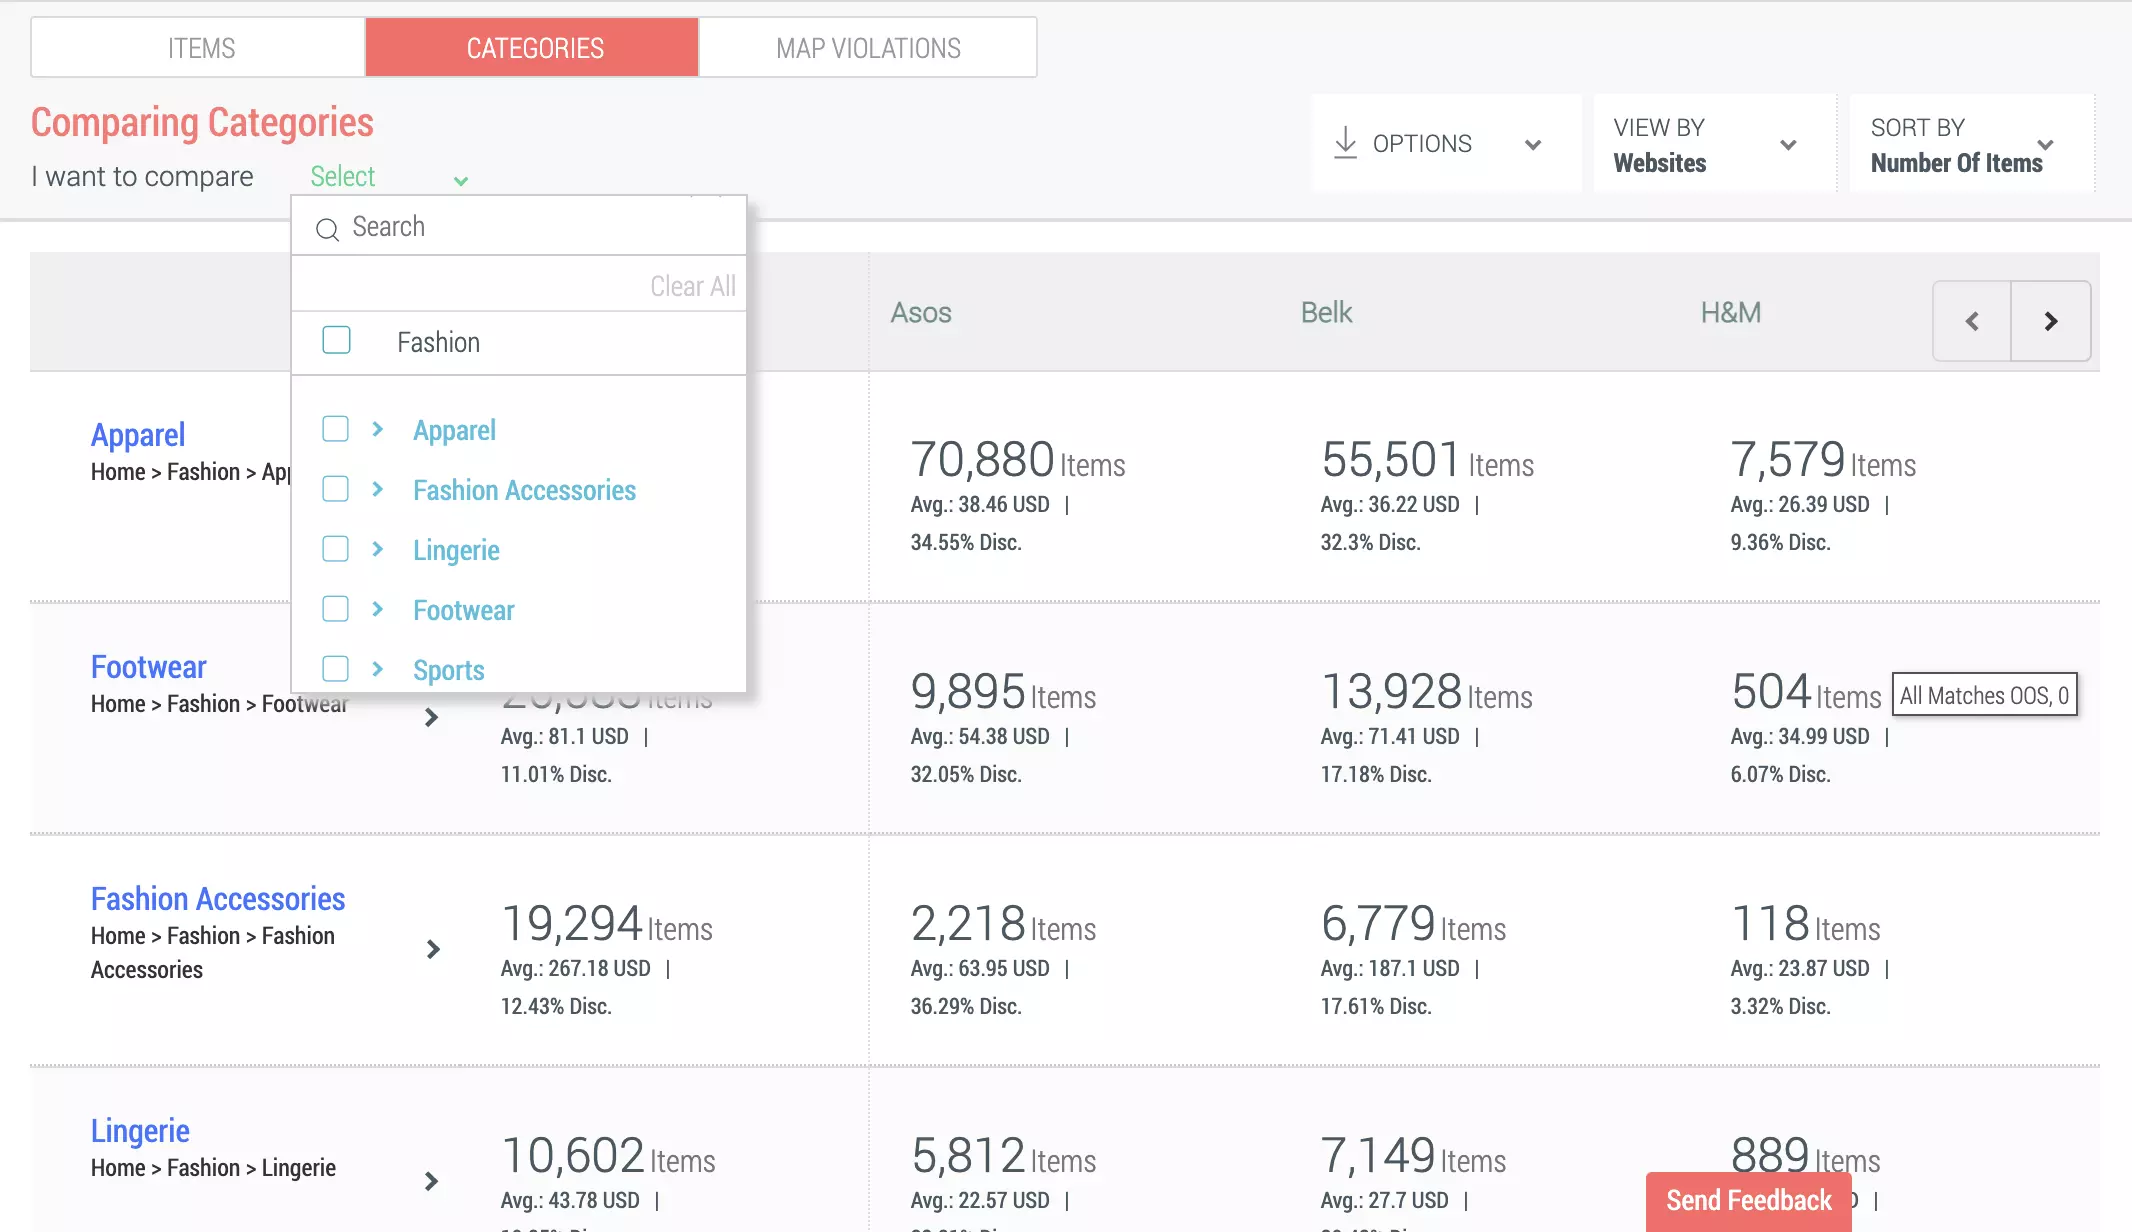Click the Sports category expander arrow
Image resolution: width=2132 pixels, height=1232 pixels.
point(378,669)
